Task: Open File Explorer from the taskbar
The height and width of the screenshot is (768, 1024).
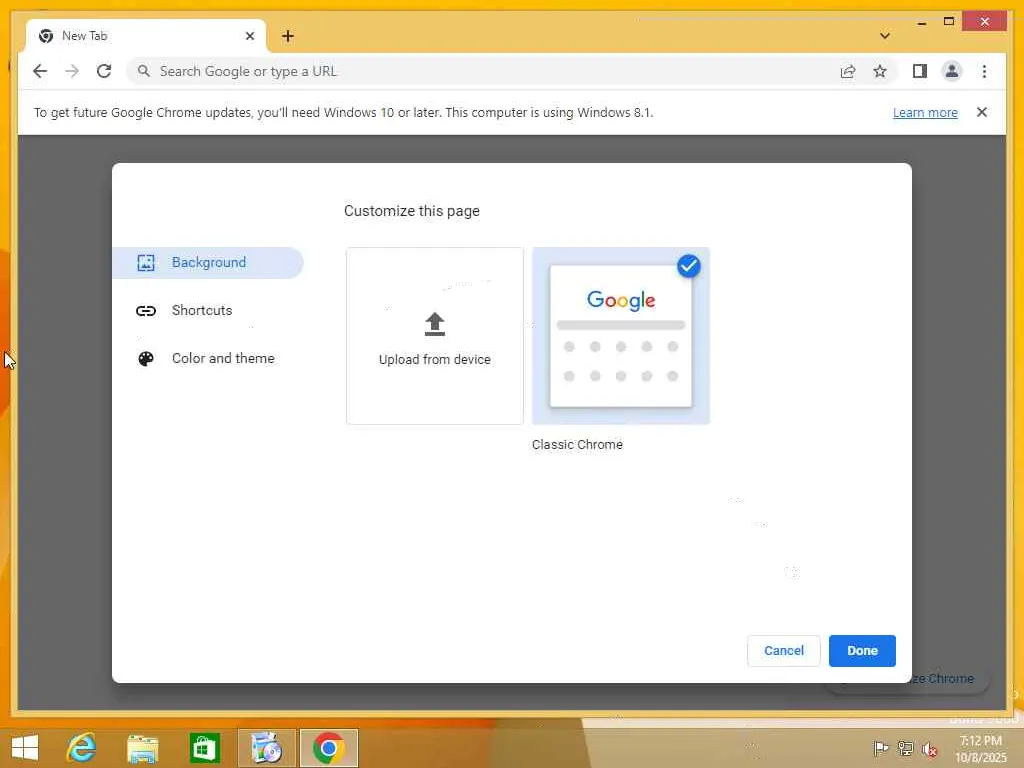Action: pos(143,748)
